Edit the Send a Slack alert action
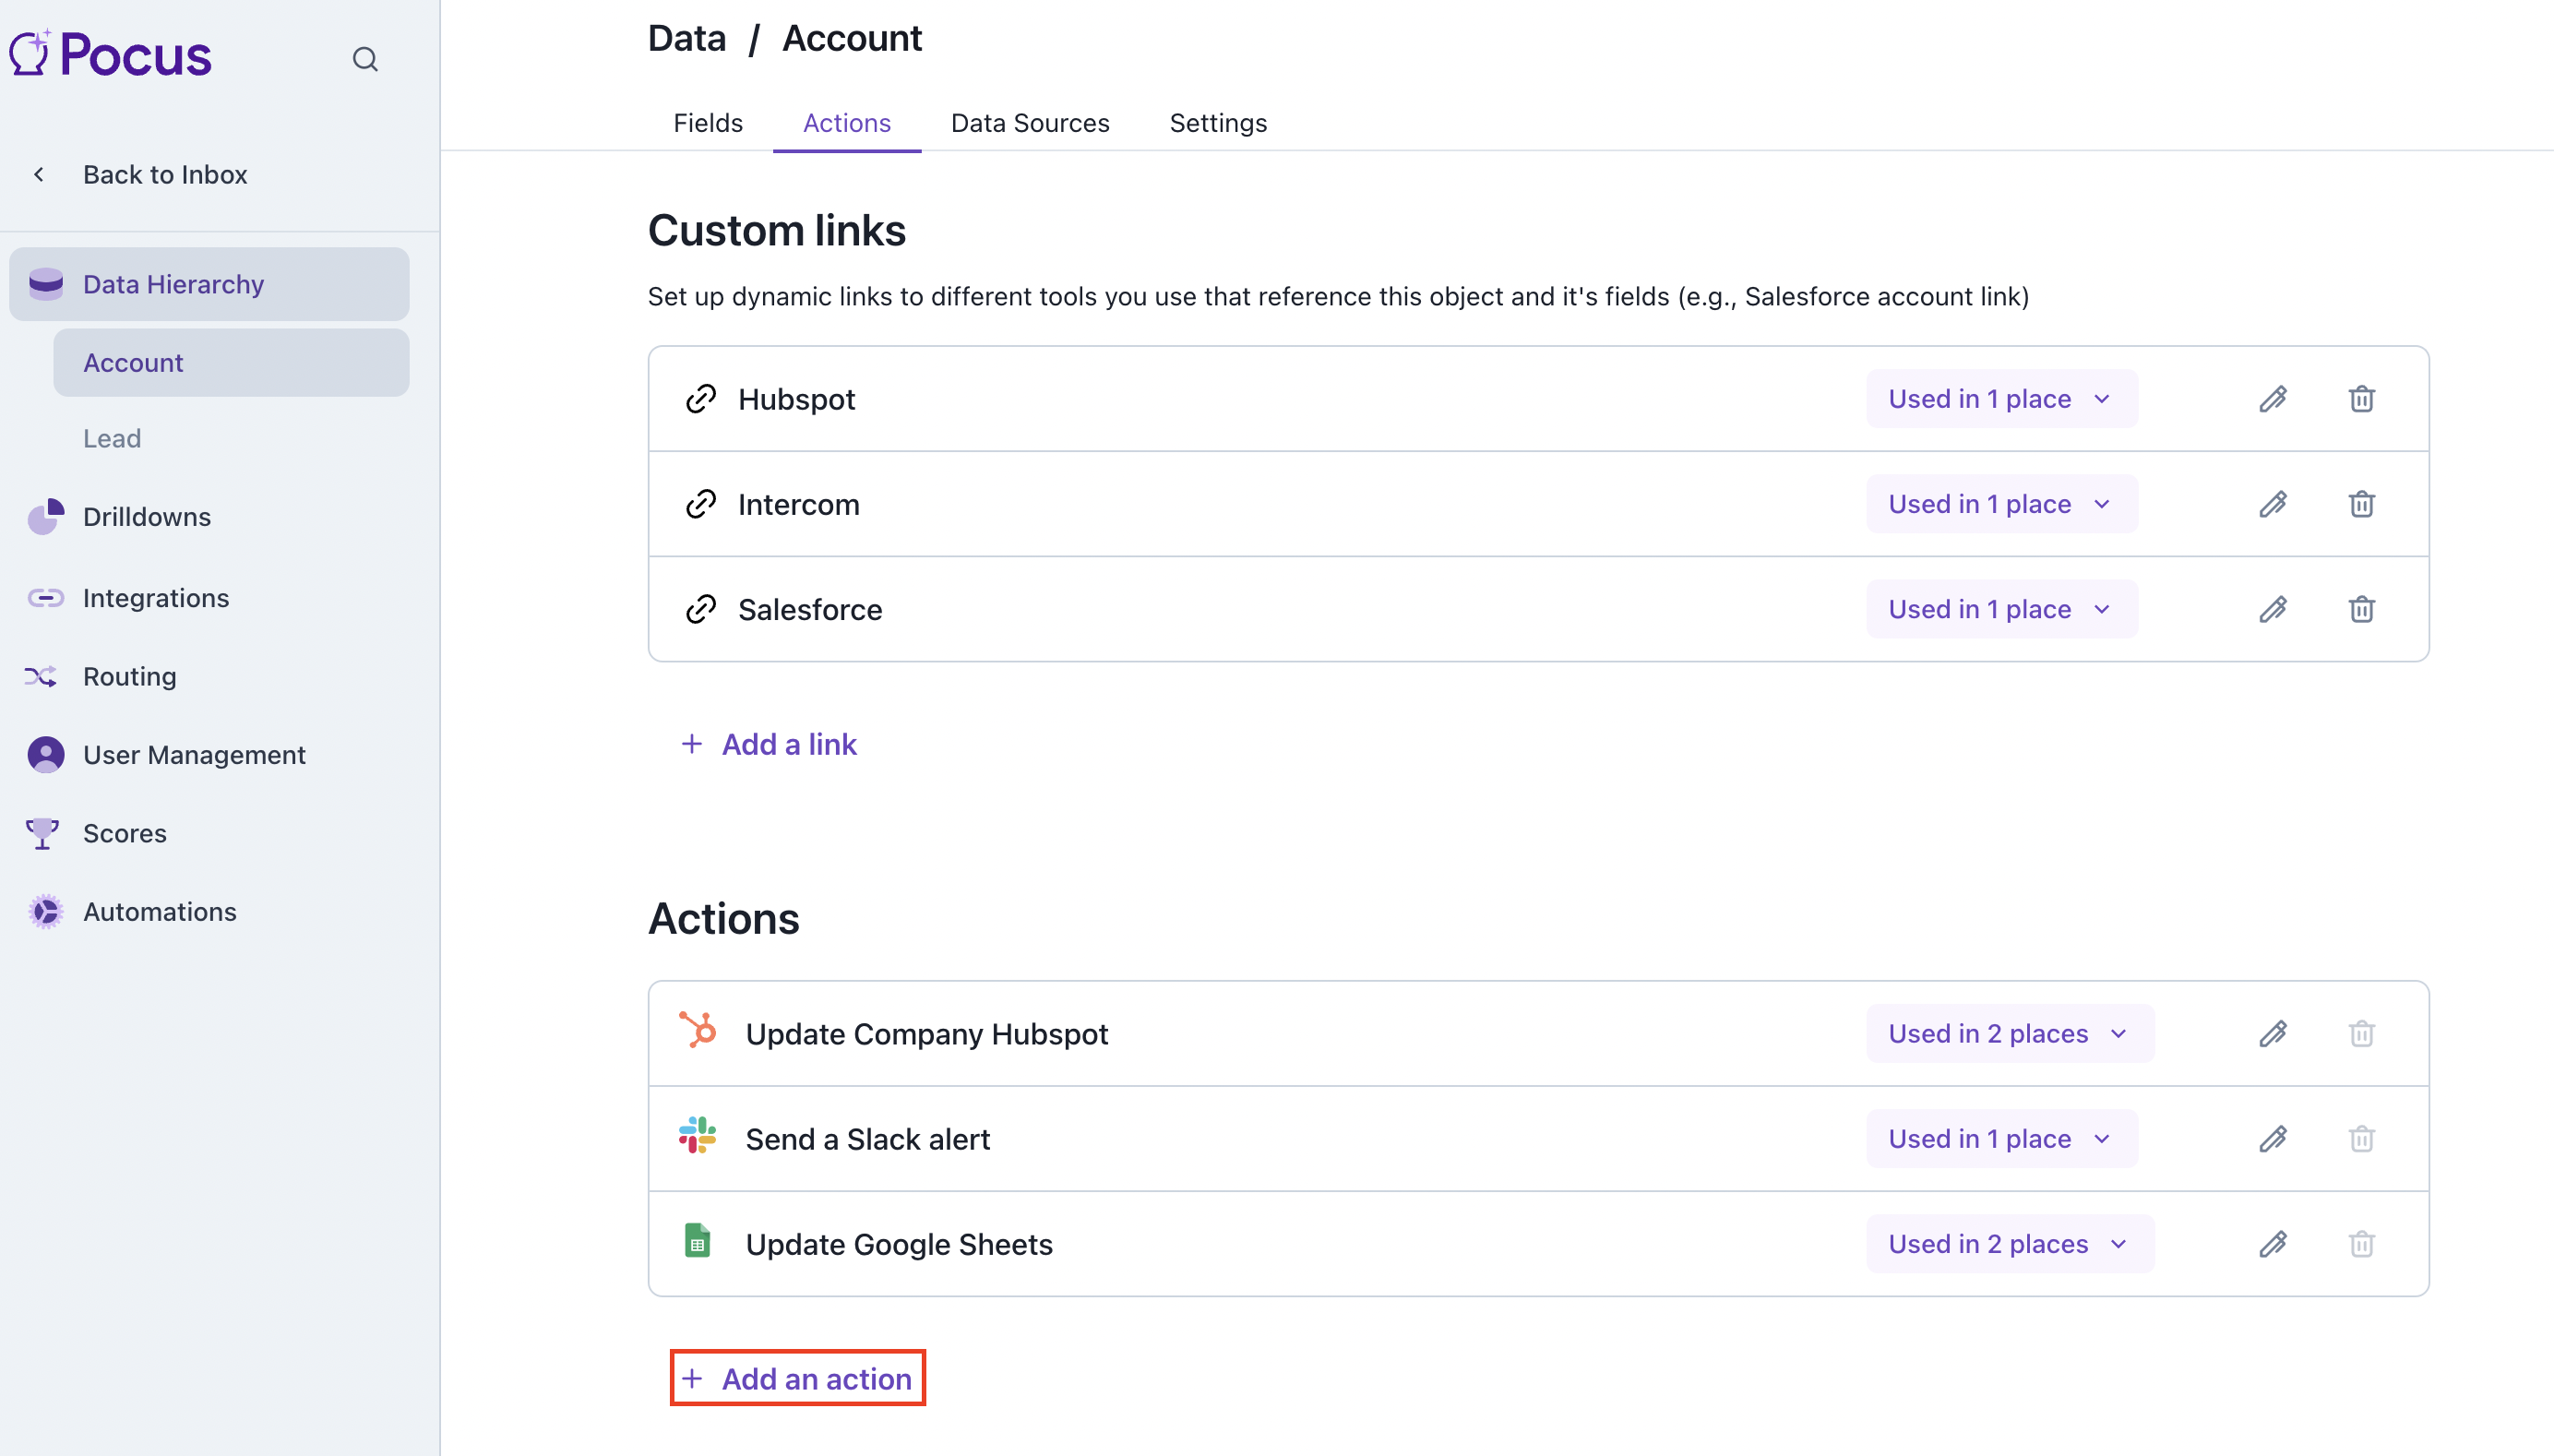 [x=2272, y=1138]
